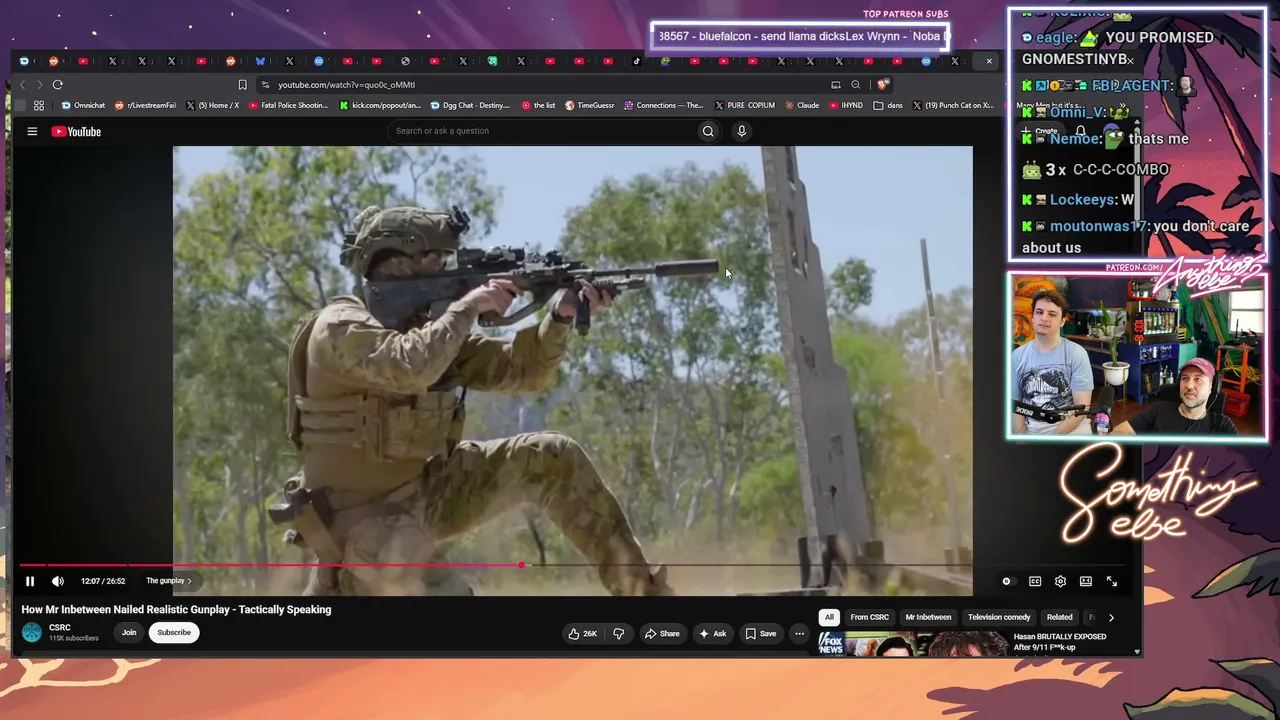Dislike the video
This screenshot has height=720, width=1280.
pyautogui.click(x=619, y=633)
